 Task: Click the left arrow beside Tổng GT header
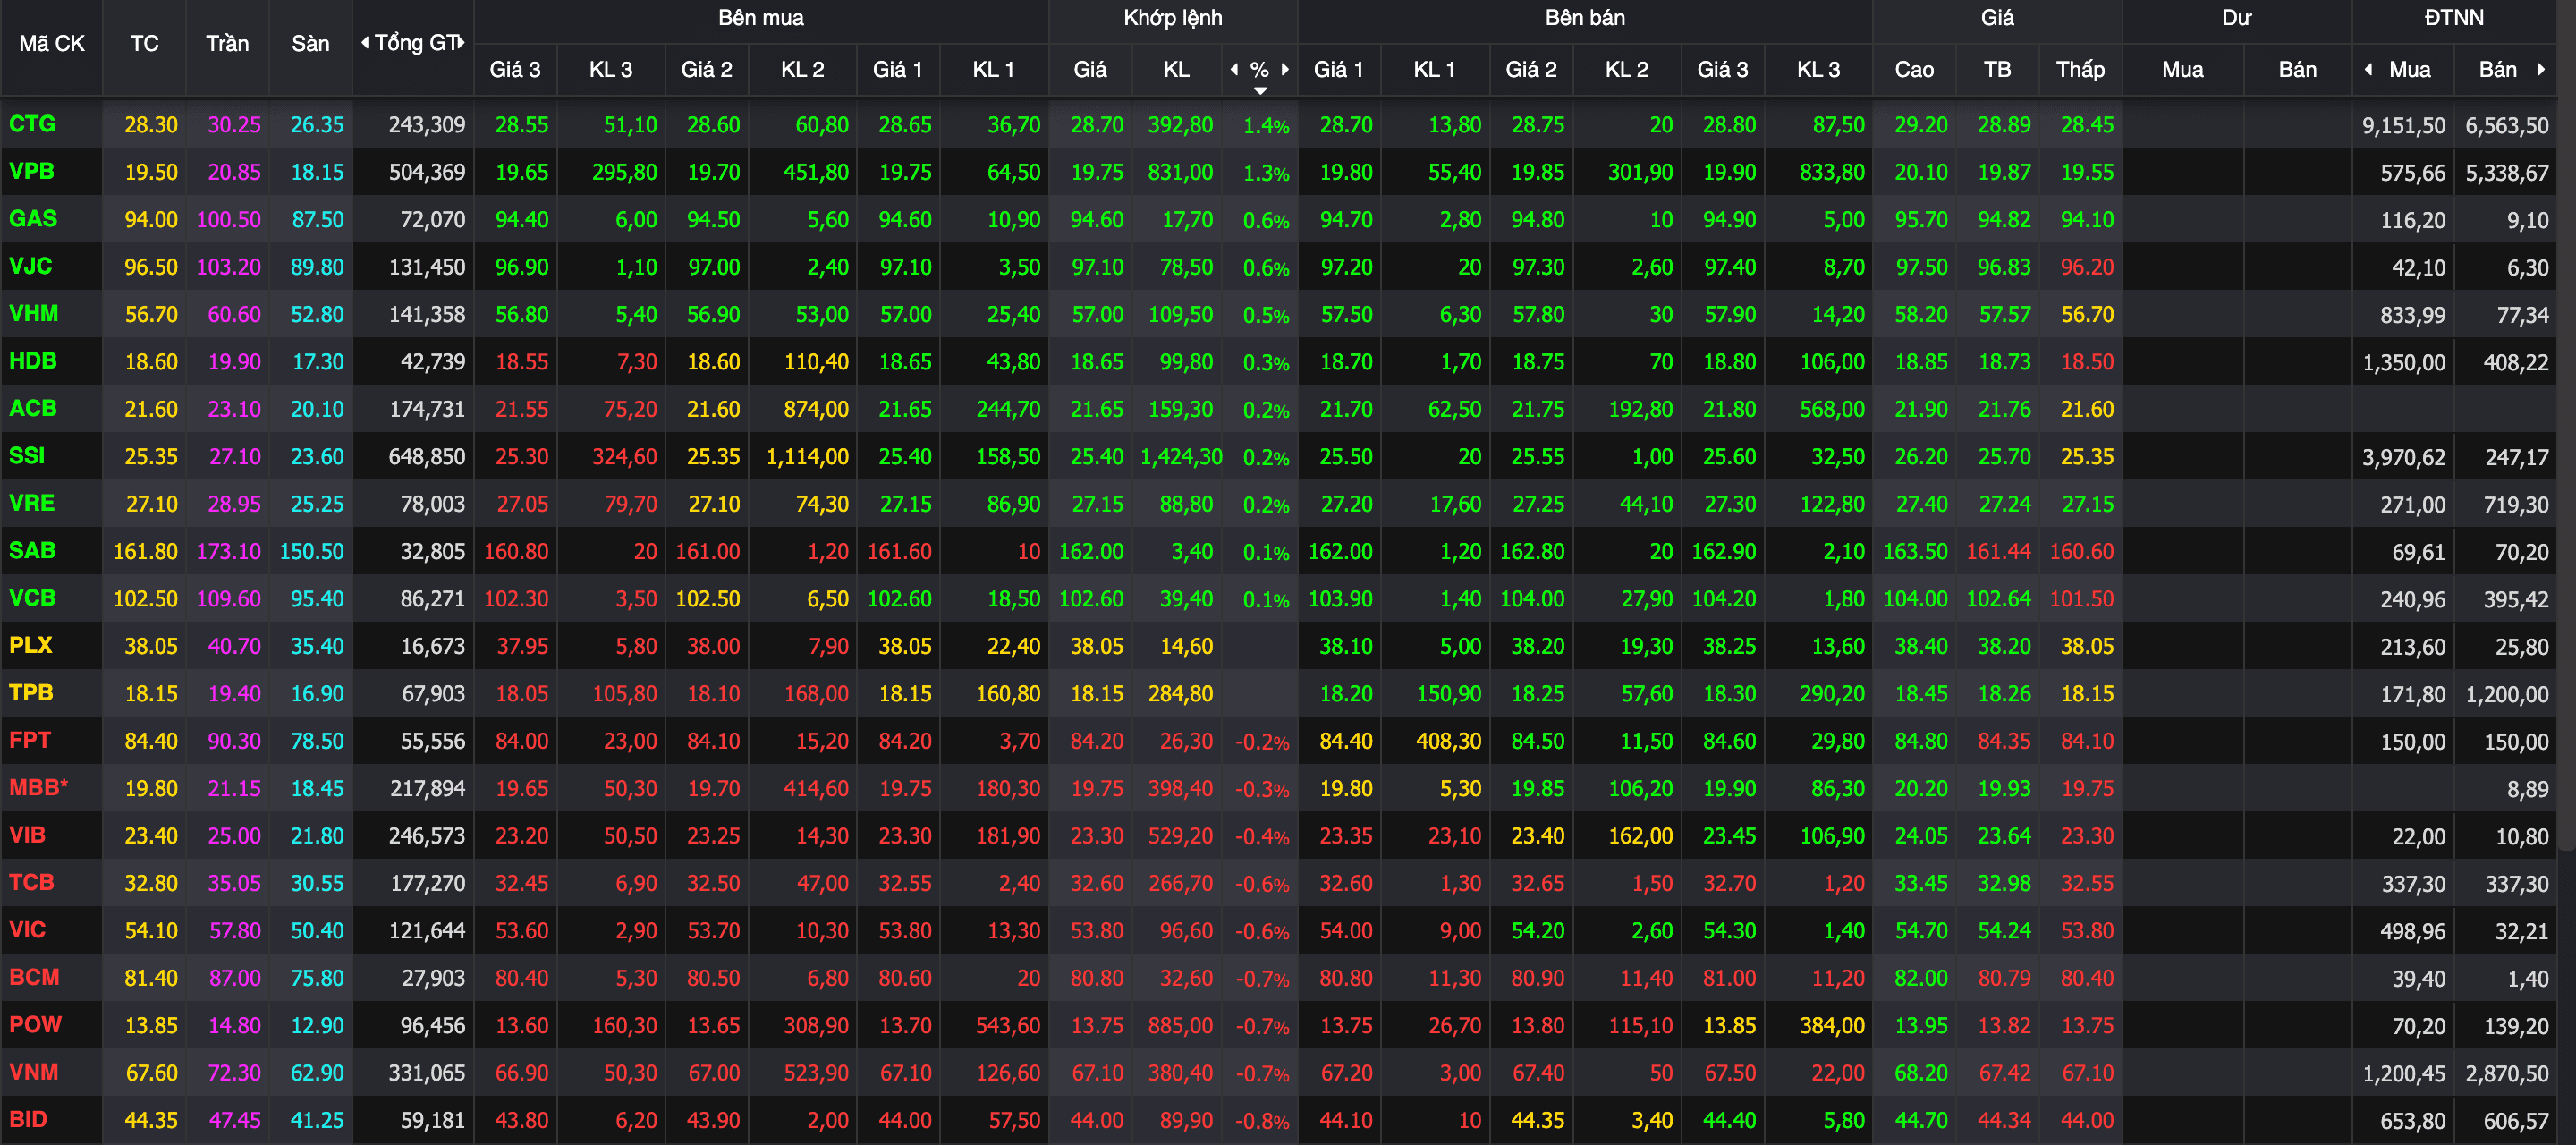pyautogui.click(x=365, y=43)
